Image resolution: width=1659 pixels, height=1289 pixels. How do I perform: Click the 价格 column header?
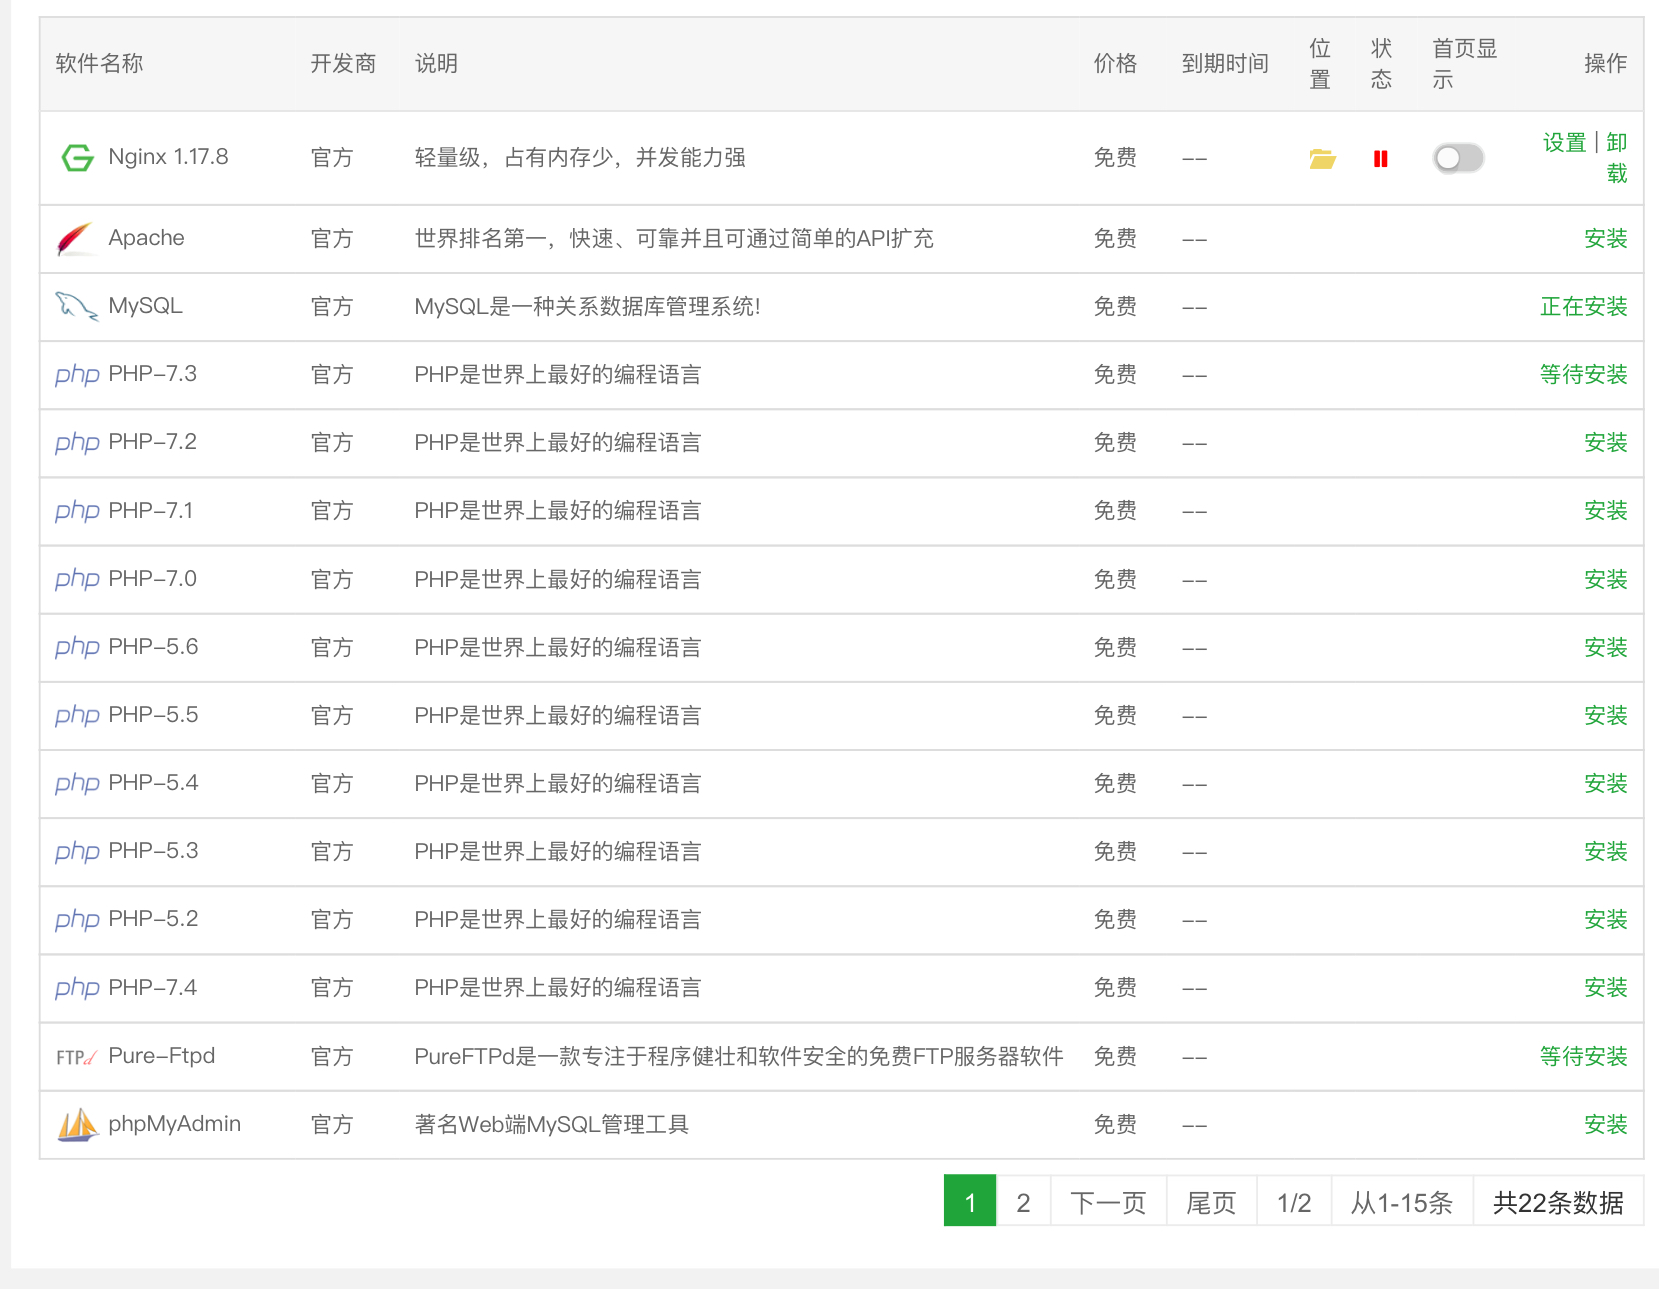coord(1115,64)
